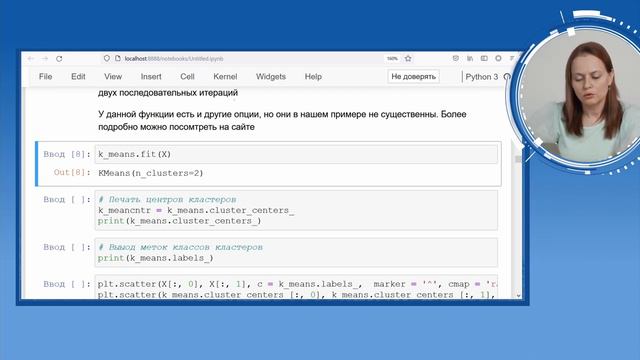The height and width of the screenshot is (360, 640).
Task: Open the Insert menu
Action: (x=151, y=77)
